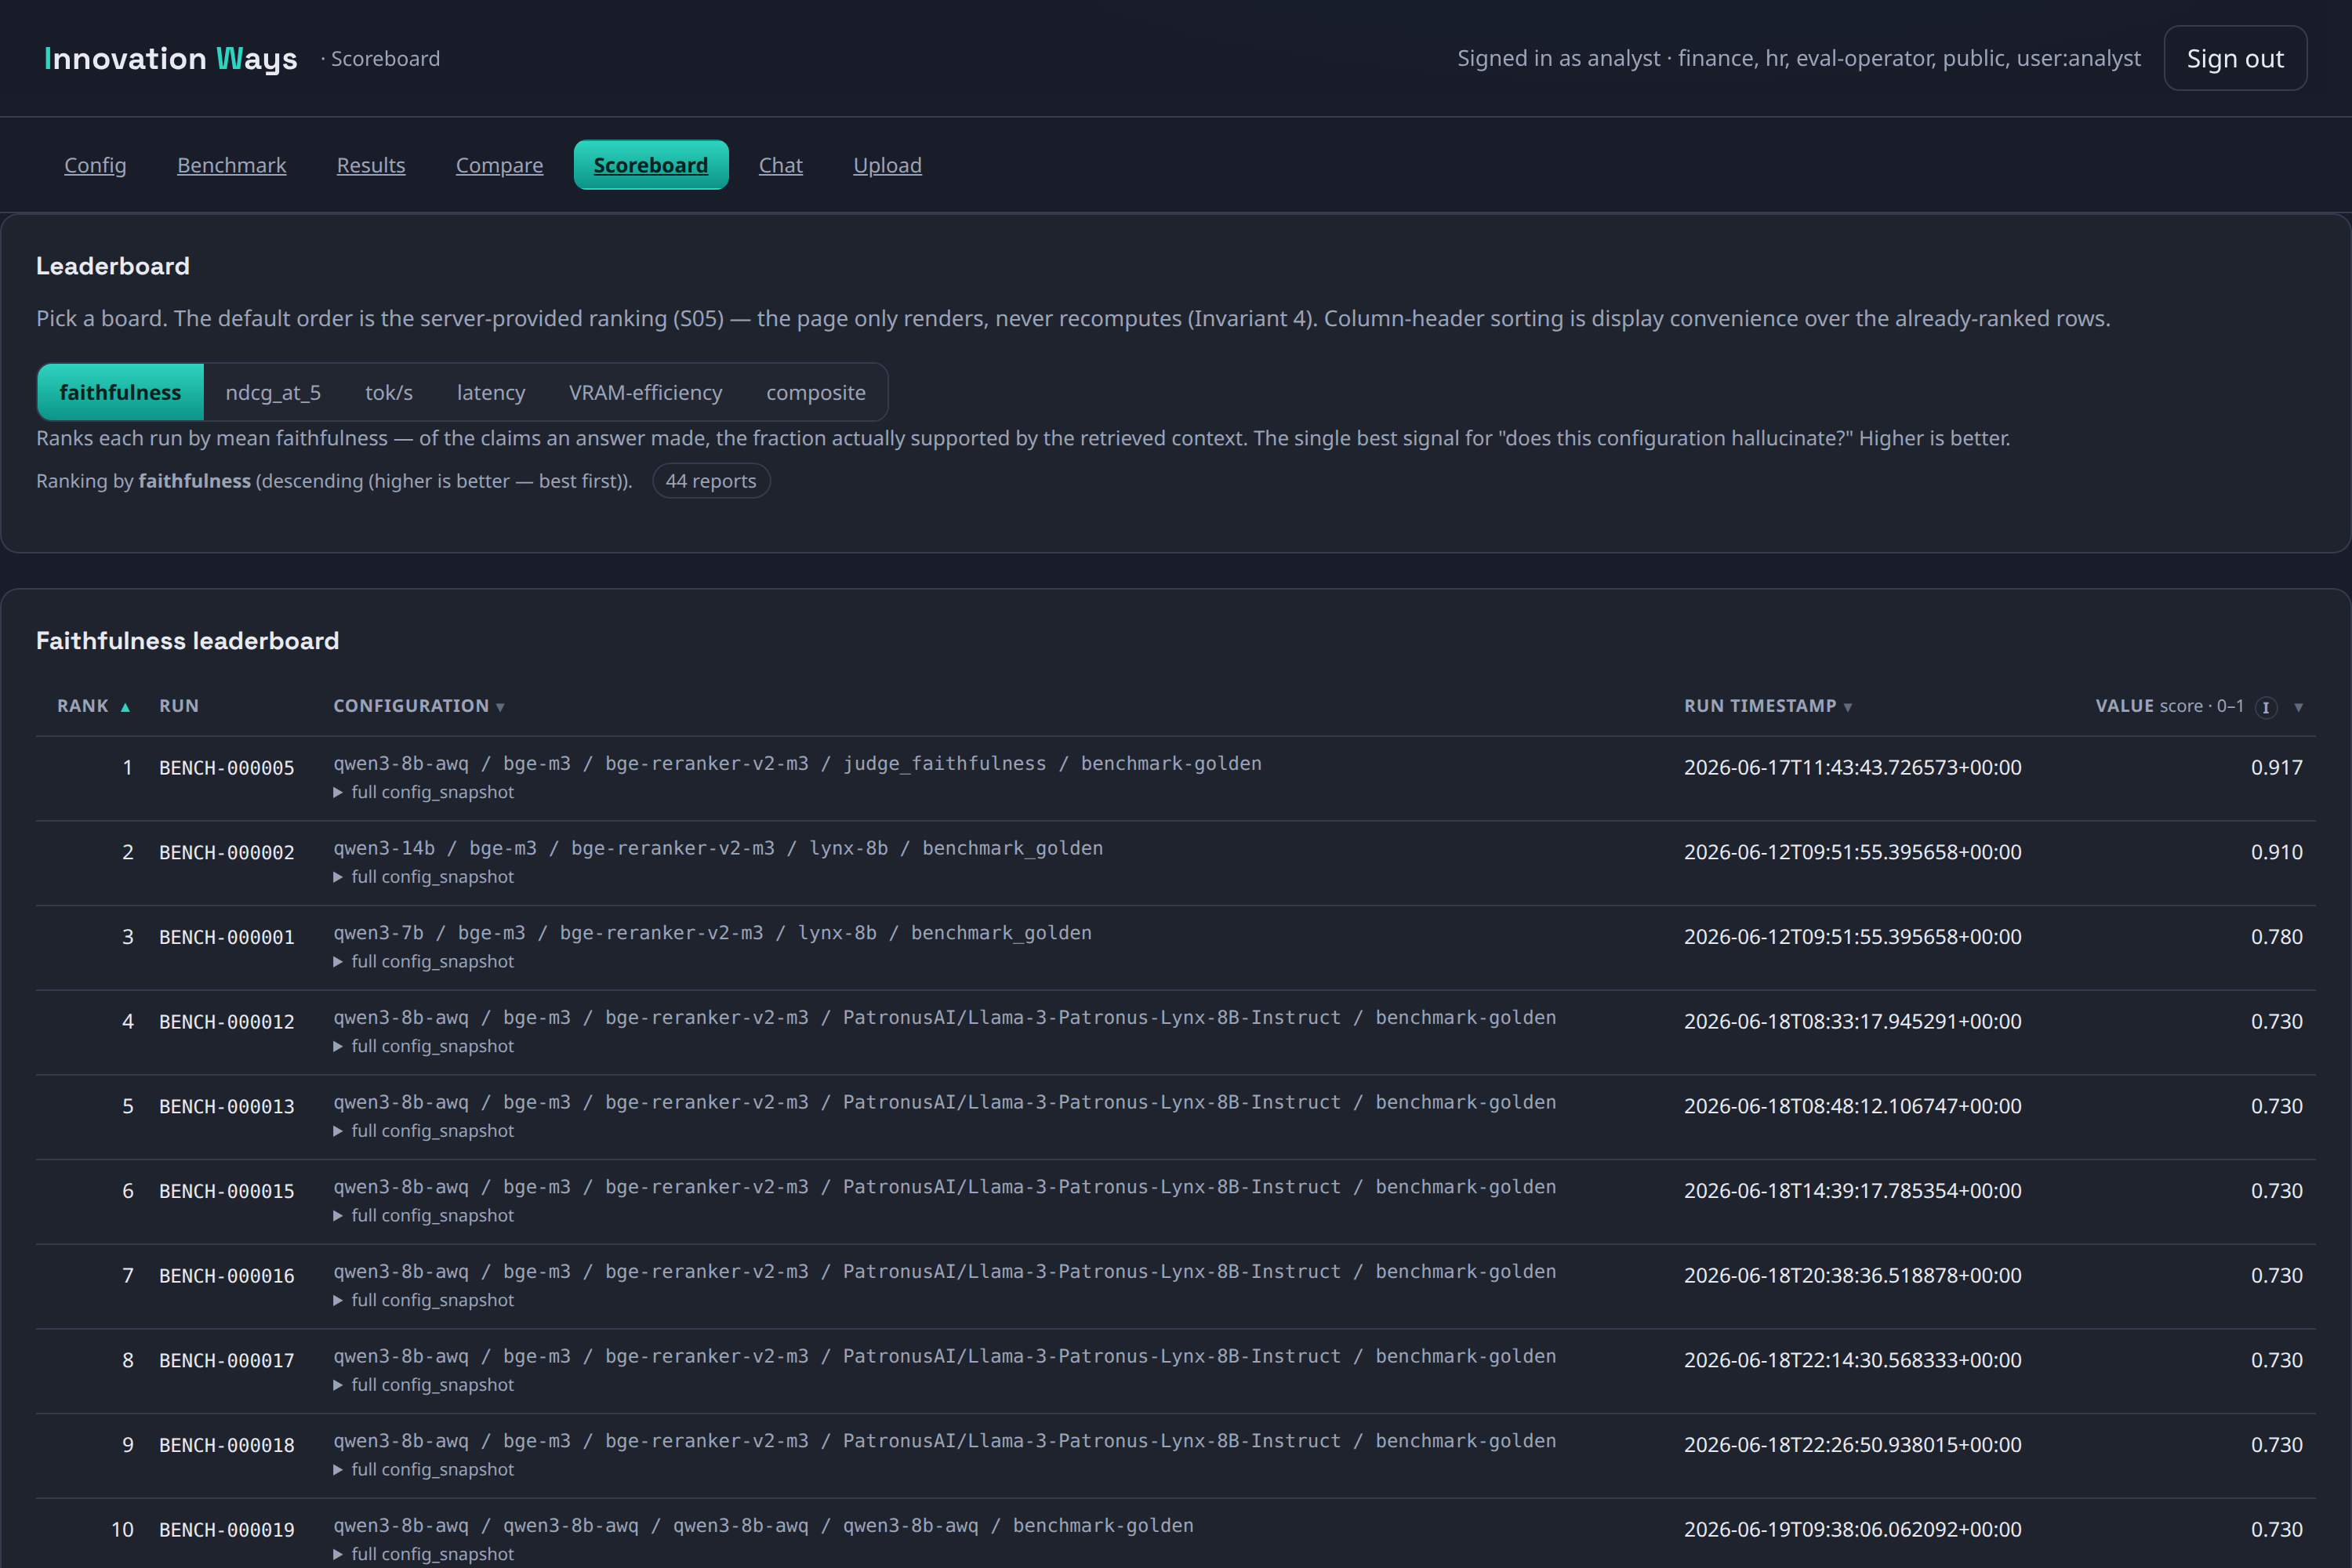Click timestamp 2026-06-19T09:38:06.062092+00:00

(x=1853, y=1530)
